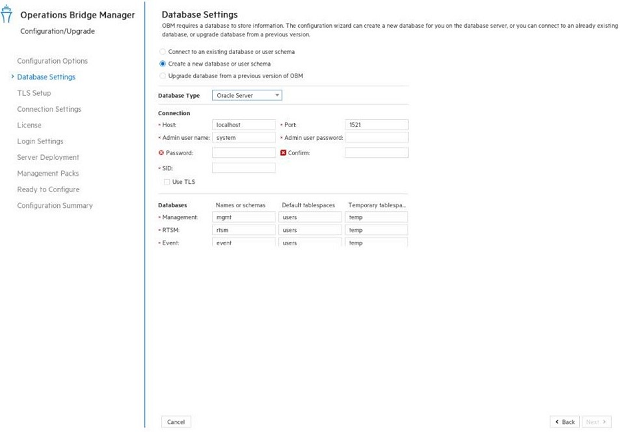Click the Password input field
This screenshot has width=620, height=432.
[x=244, y=153]
